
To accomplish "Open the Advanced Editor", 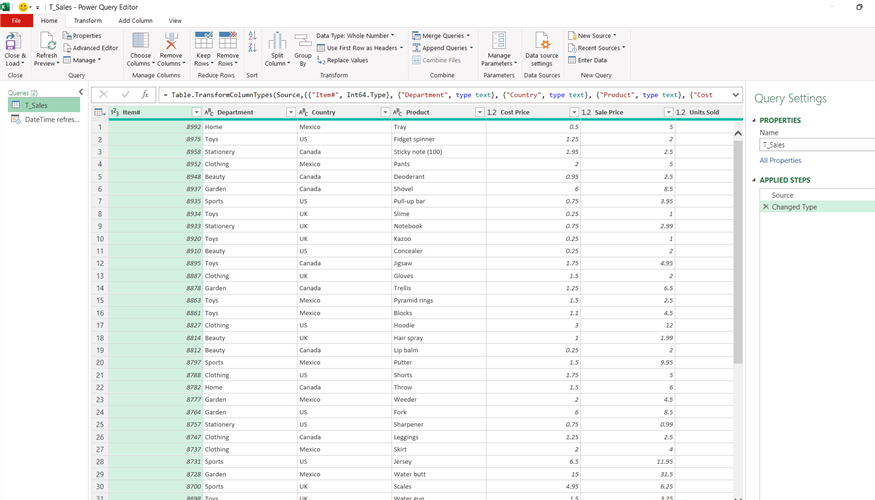I will tap(90, 48).
